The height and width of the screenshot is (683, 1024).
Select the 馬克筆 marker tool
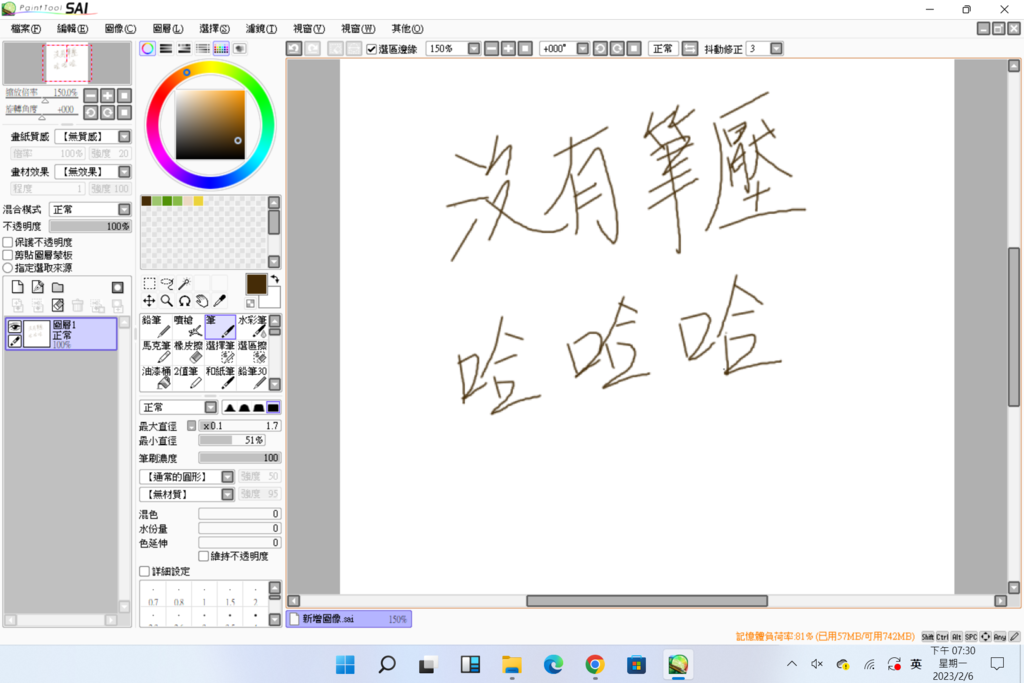click(x=156, y=352)
